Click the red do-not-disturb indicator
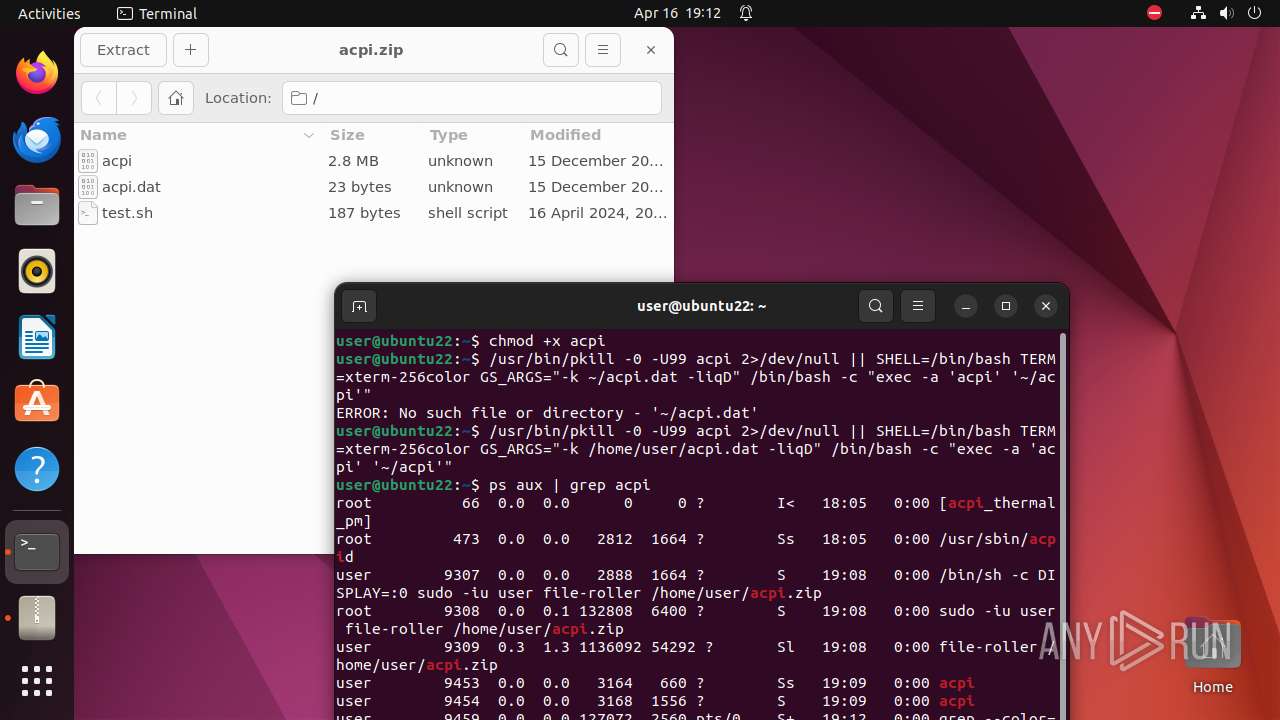 pos(1155,13)
